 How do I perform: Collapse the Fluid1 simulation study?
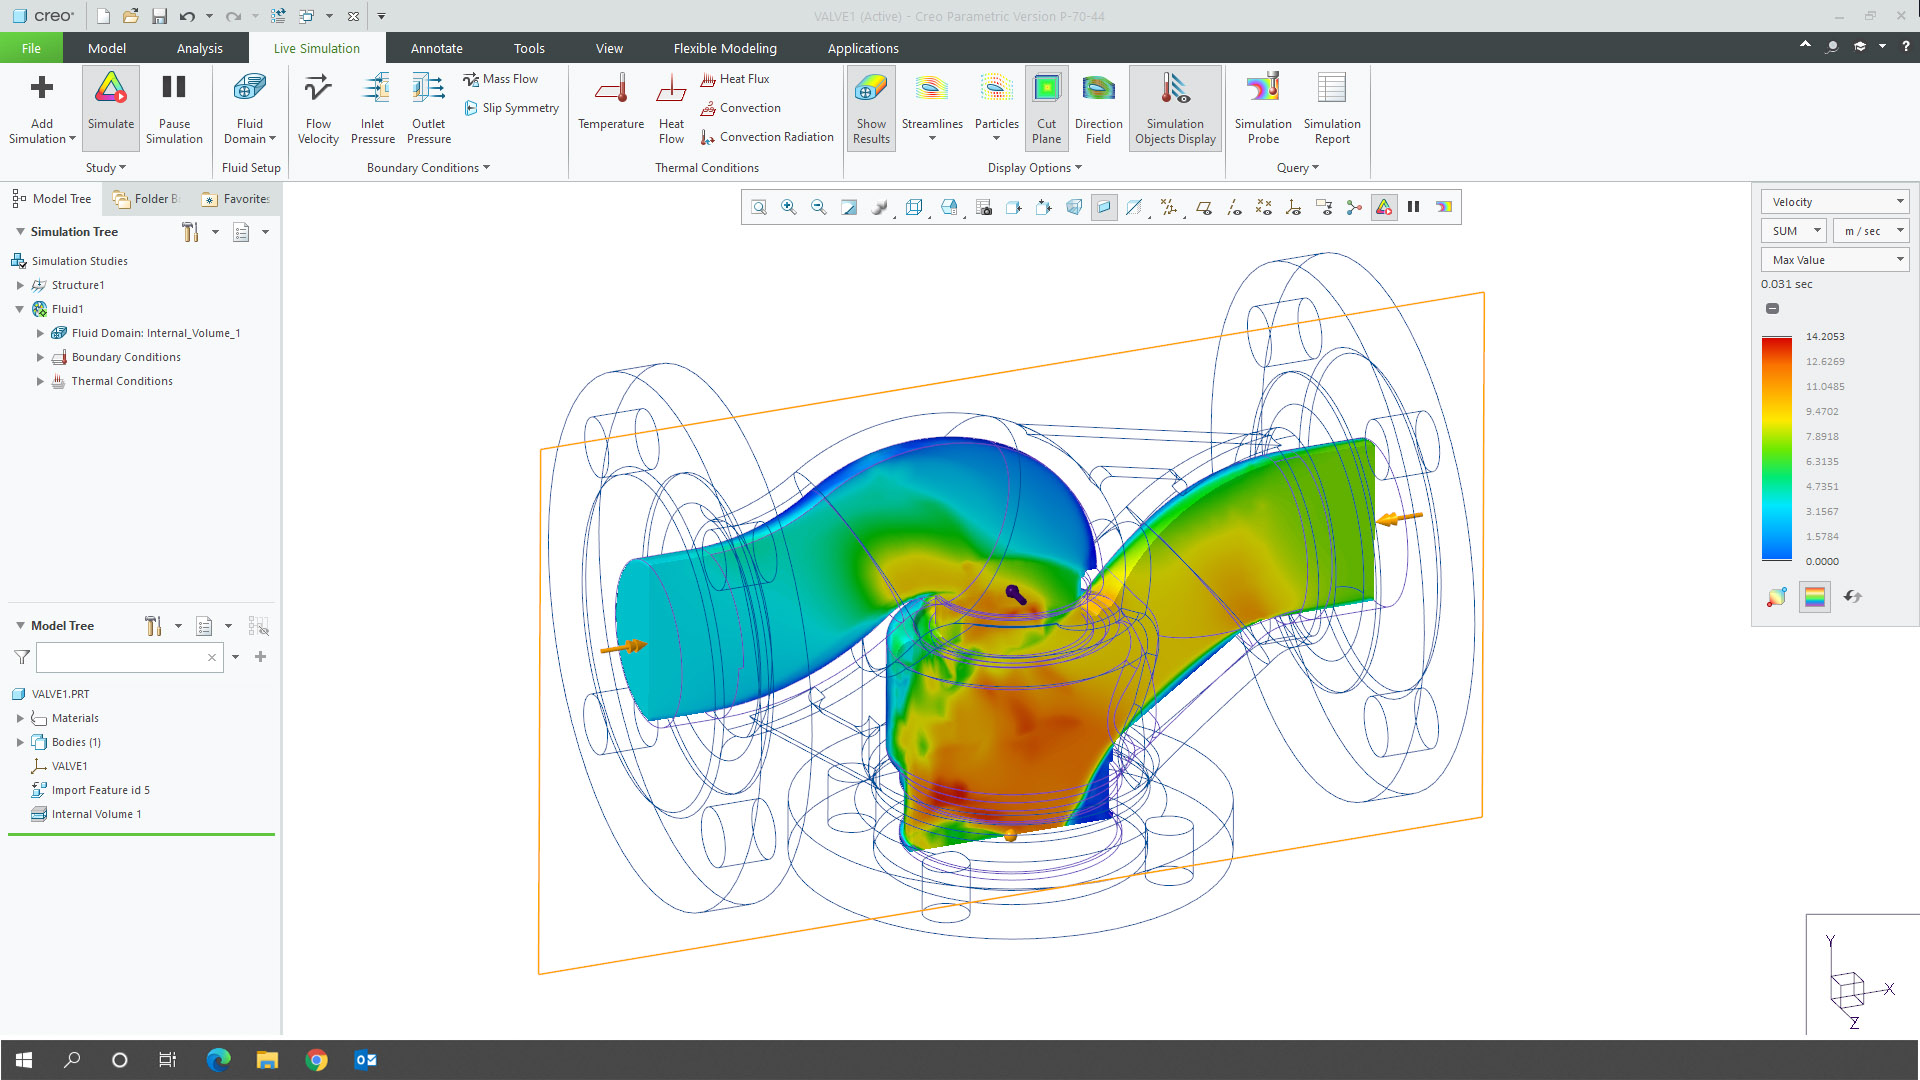coord(20,309)
